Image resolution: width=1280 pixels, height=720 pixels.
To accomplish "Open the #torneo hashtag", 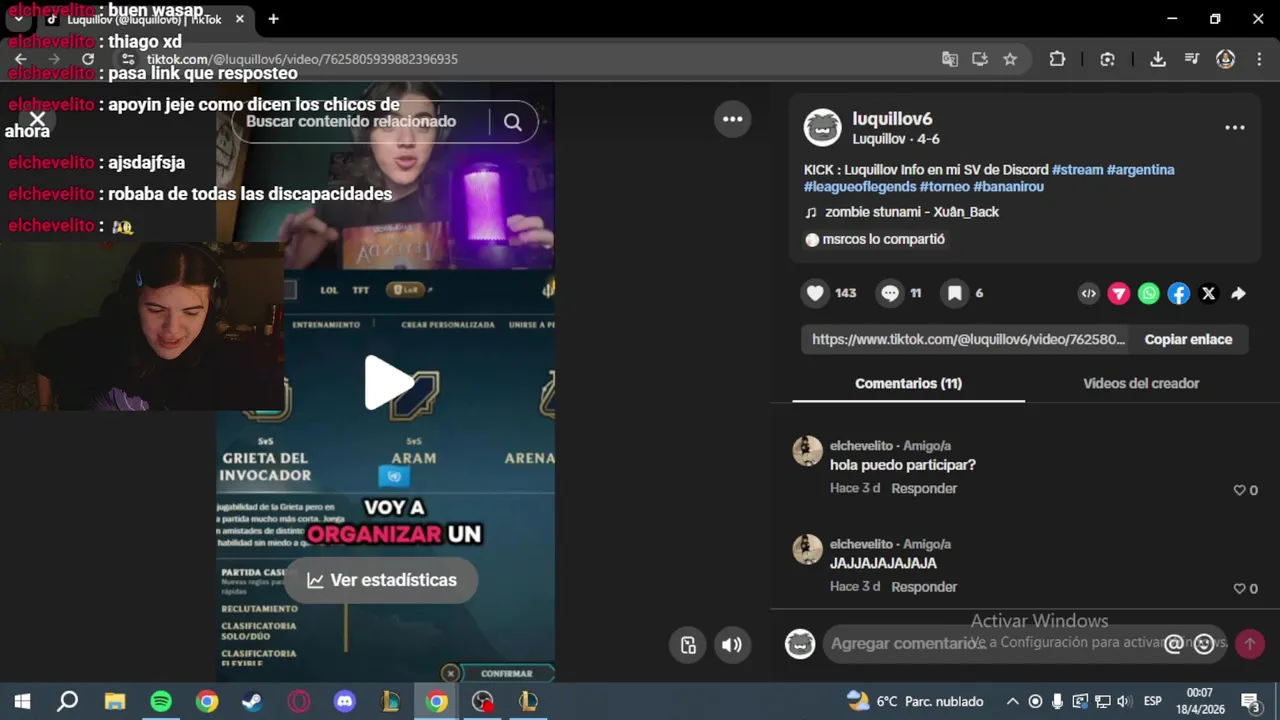I will coord(944,187).
